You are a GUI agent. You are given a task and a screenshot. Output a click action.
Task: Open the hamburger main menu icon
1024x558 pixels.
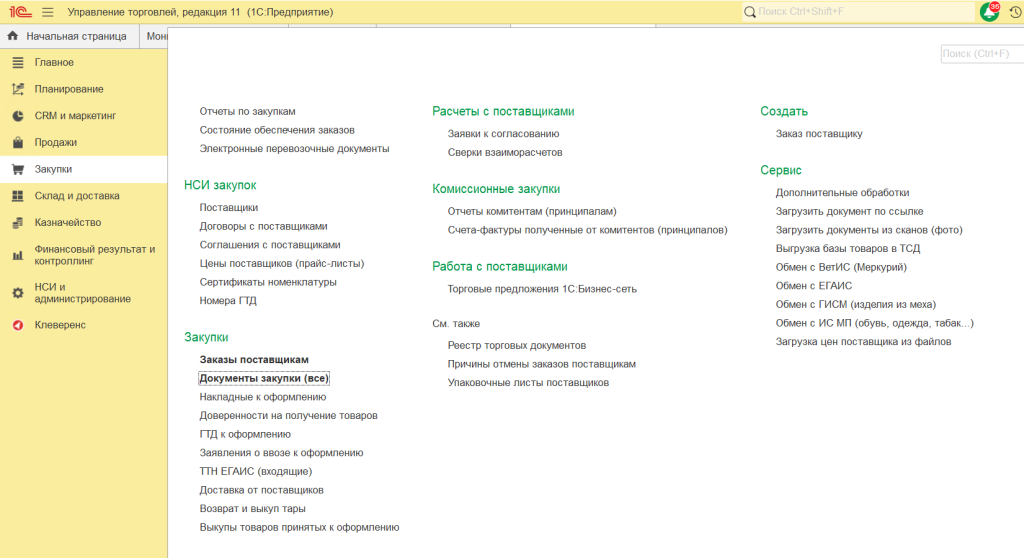pos(48,12)
